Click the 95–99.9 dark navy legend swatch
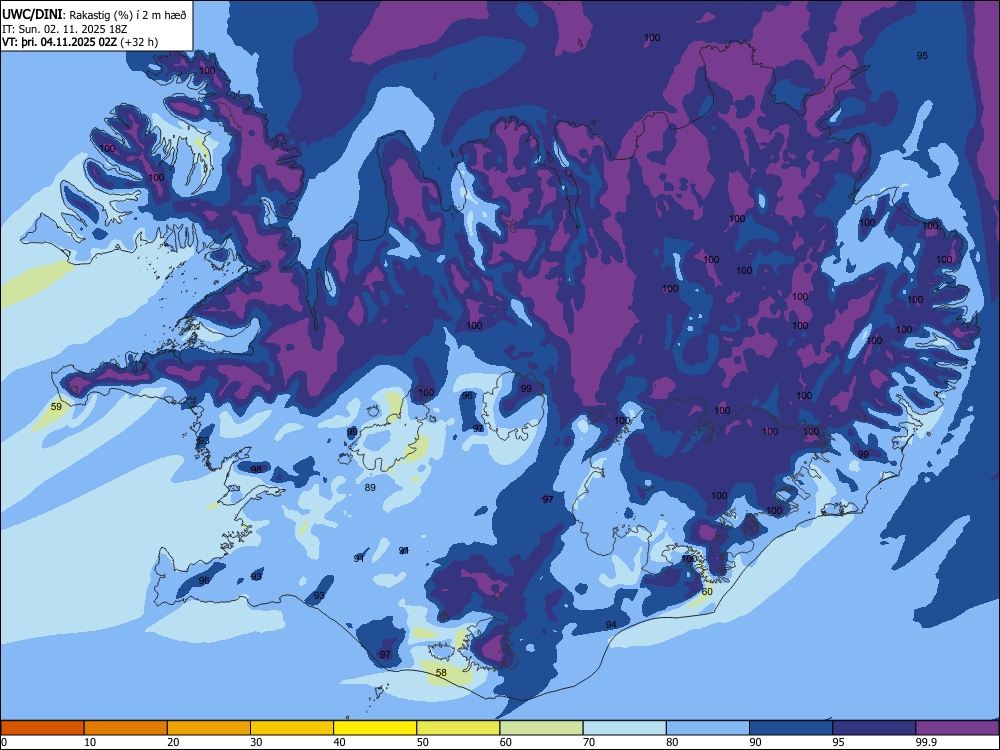1000x750 pixels. click(x=874, y=728)
